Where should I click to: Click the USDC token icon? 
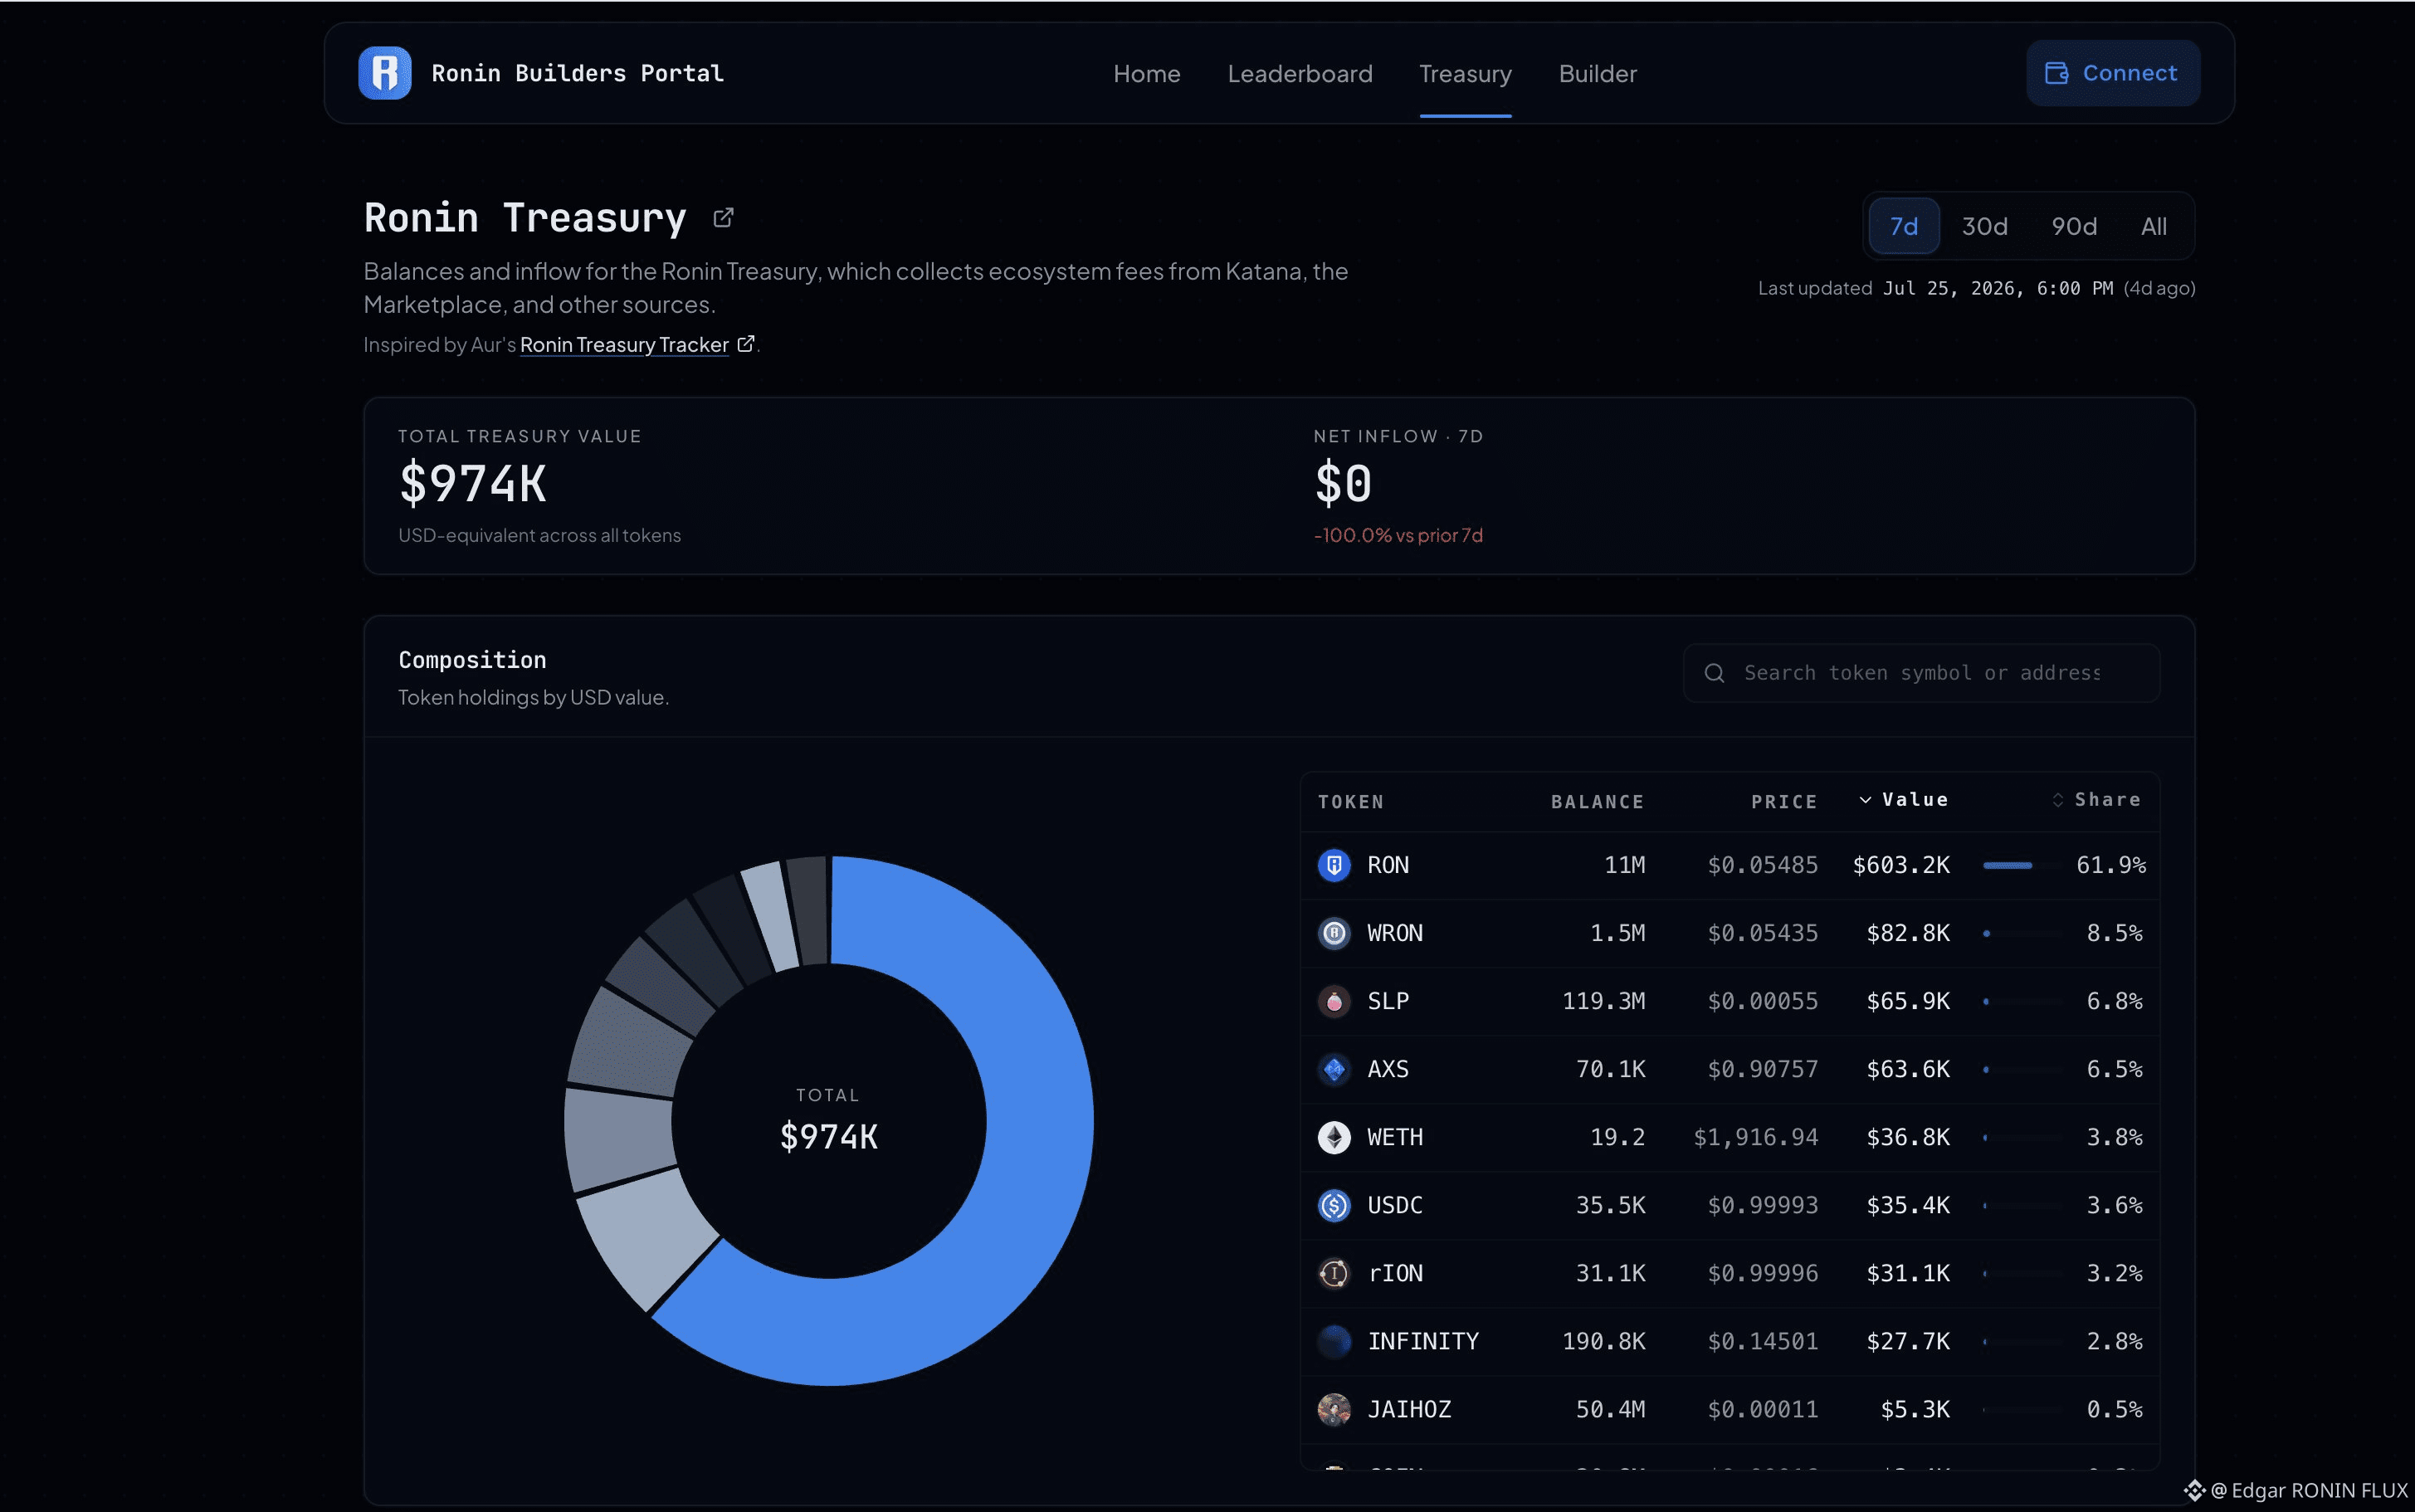coord(1334,1205)
